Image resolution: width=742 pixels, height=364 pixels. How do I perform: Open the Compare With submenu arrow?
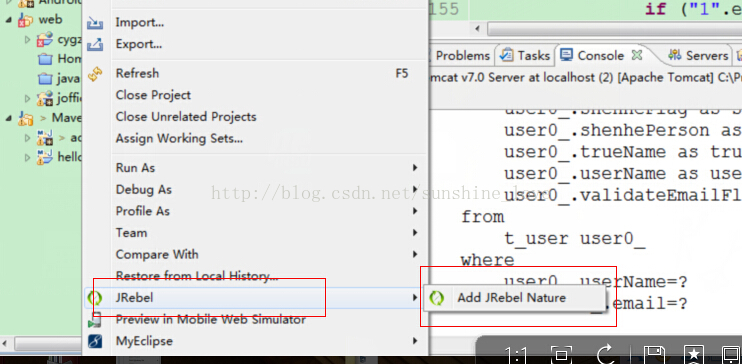coord(415,254)
